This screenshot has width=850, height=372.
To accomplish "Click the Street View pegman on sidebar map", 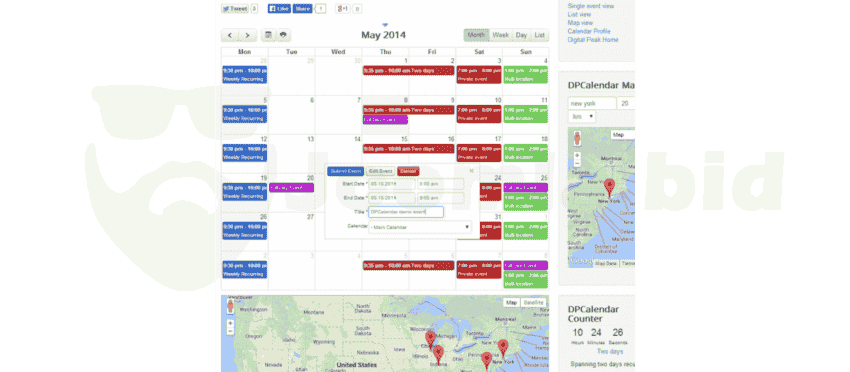I will tap(577, 138).
